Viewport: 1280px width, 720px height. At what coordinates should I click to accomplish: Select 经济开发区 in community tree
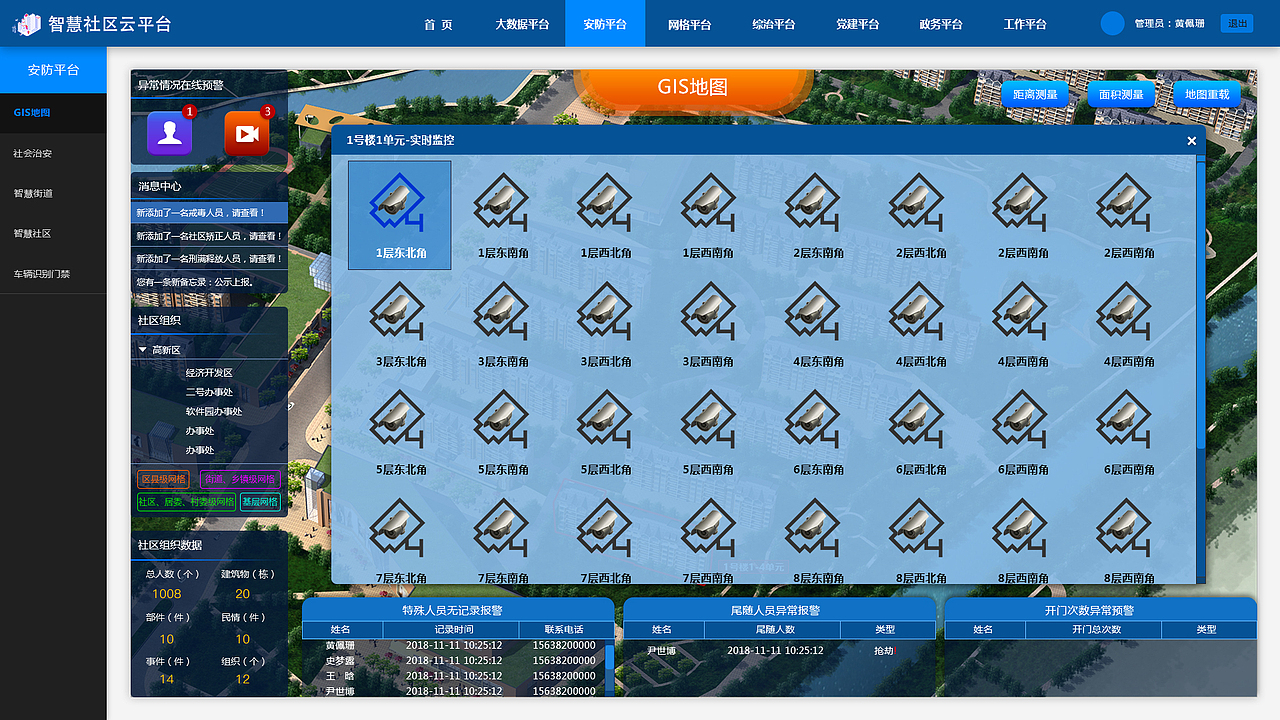coord(209,373)
